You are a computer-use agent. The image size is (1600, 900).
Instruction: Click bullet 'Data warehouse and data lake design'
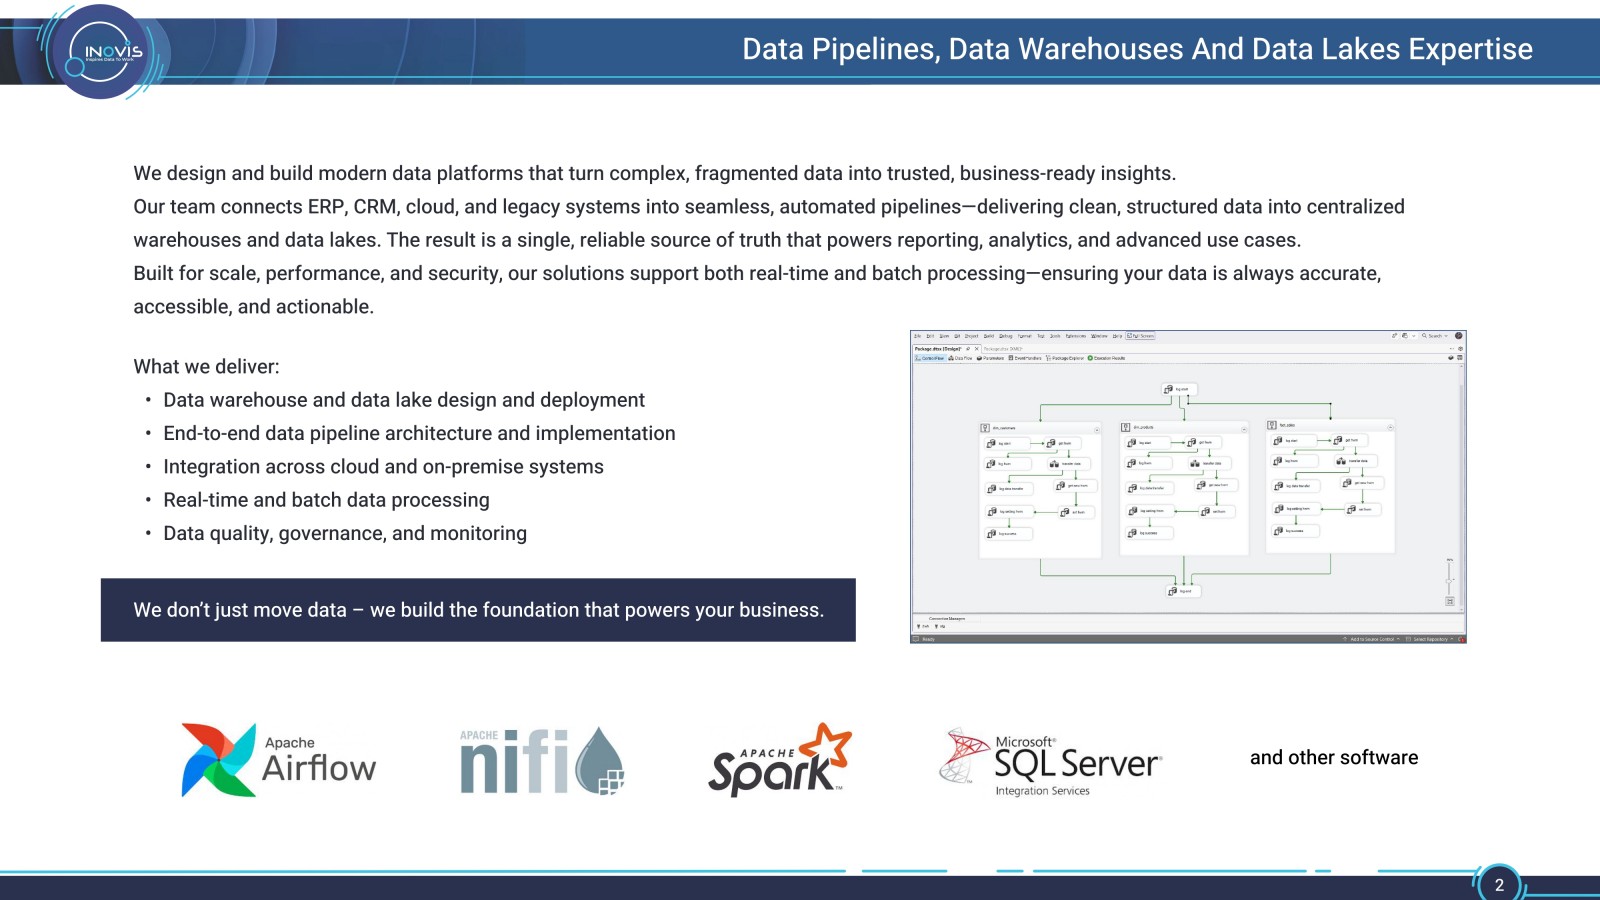[404, 400]
